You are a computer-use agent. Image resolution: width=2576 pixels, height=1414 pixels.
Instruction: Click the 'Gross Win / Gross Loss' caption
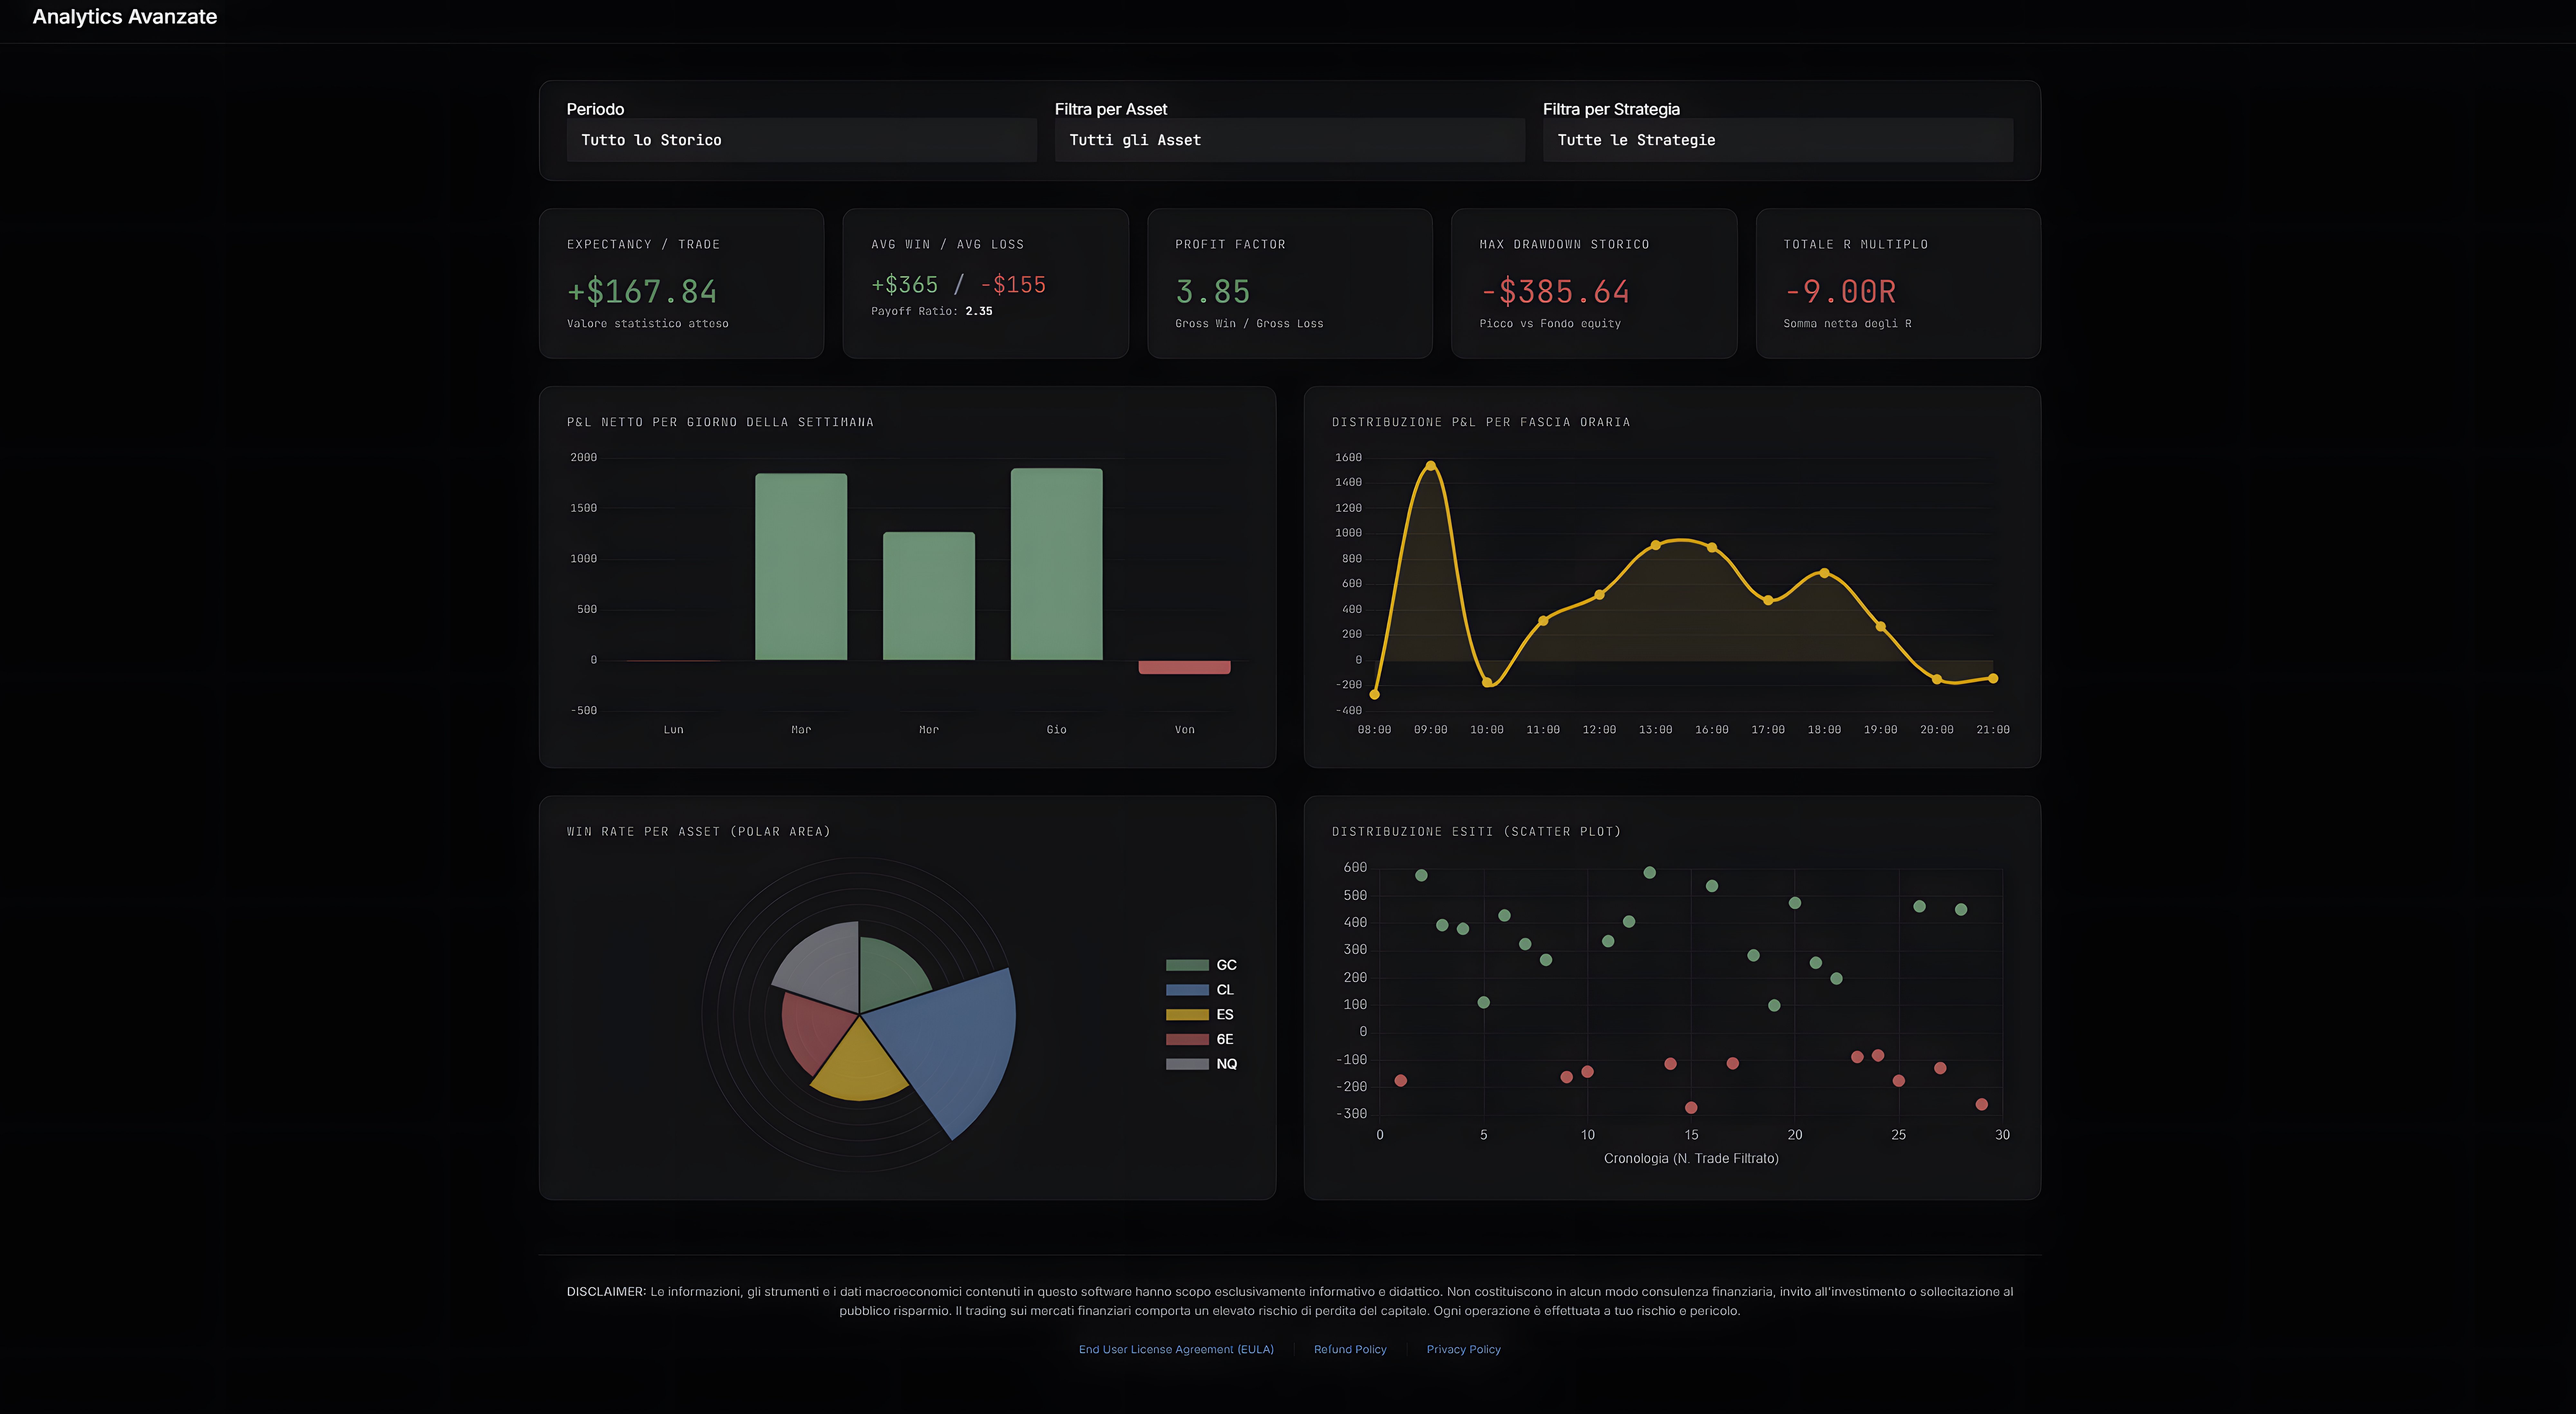[x=1249, y=324]
